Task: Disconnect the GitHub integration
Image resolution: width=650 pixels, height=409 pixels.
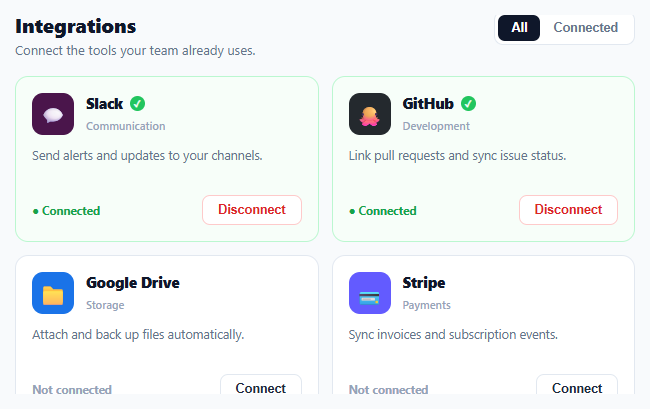Action: coord(568,210)
